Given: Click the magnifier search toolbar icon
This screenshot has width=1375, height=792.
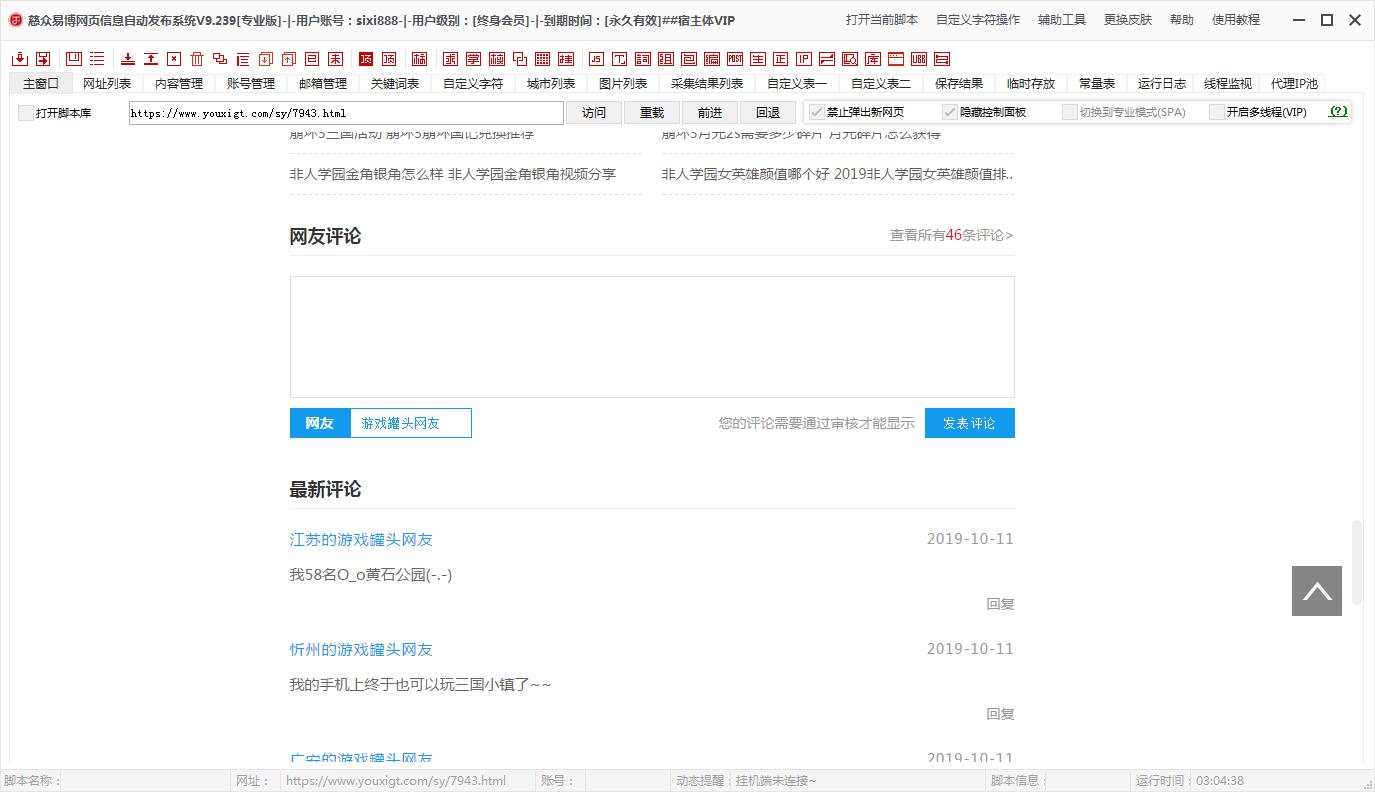Looking at the screenshot, I should [849, 59].
